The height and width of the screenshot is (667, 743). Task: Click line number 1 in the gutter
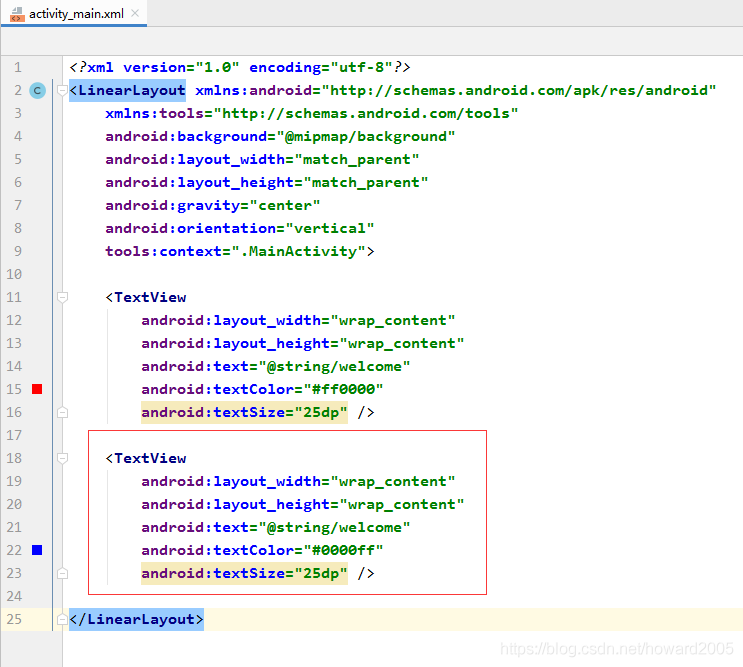18,67
